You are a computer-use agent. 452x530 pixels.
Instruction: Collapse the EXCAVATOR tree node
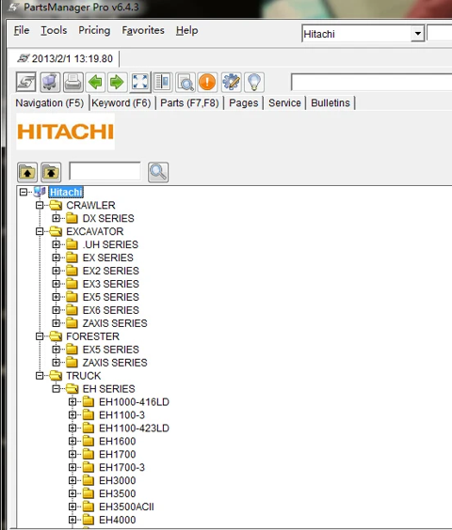[x=40, y=232]
